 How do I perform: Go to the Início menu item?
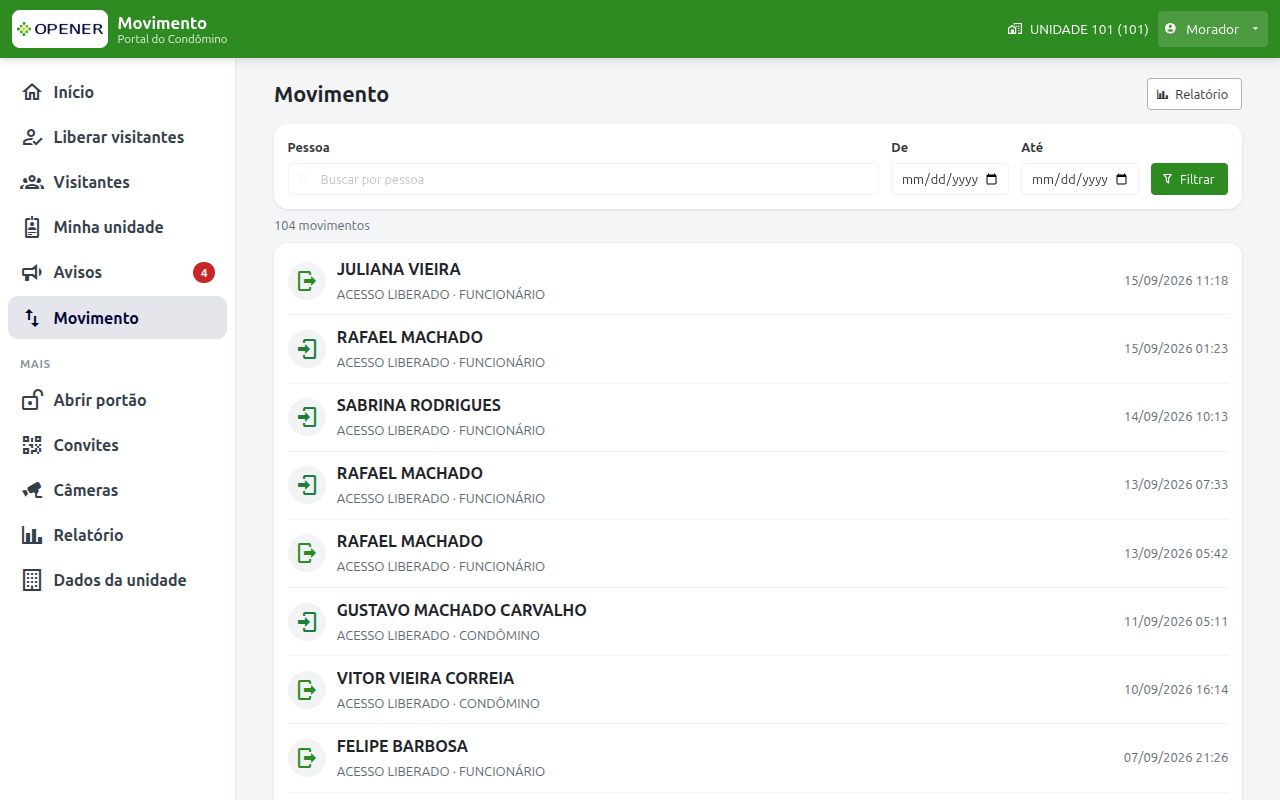click(x=117, y=92)
